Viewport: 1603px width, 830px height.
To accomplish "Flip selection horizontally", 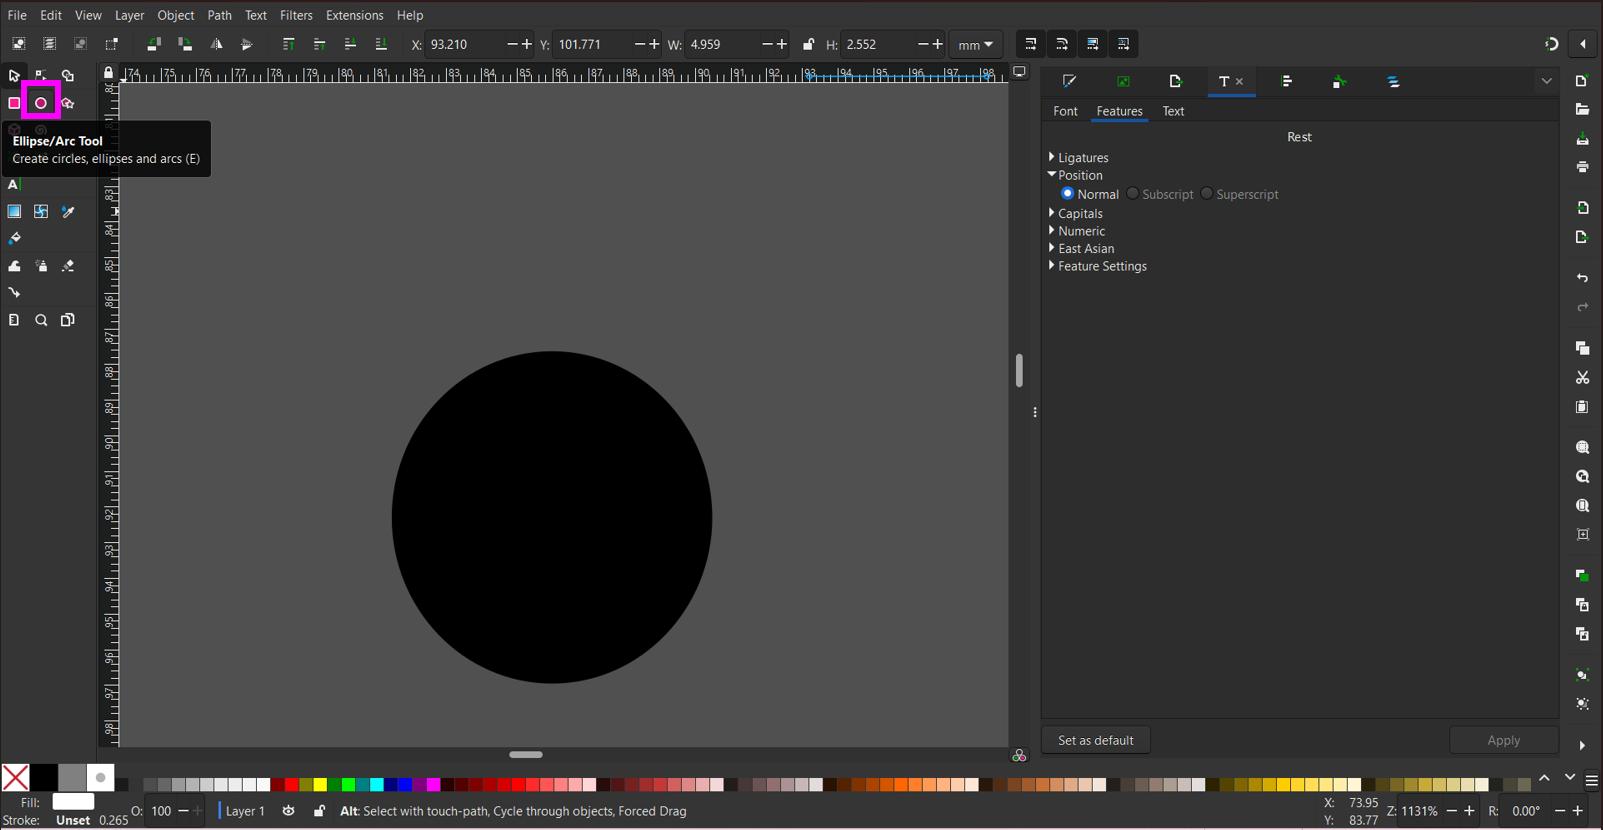I will pyautogui.click(x=216, y=44).
